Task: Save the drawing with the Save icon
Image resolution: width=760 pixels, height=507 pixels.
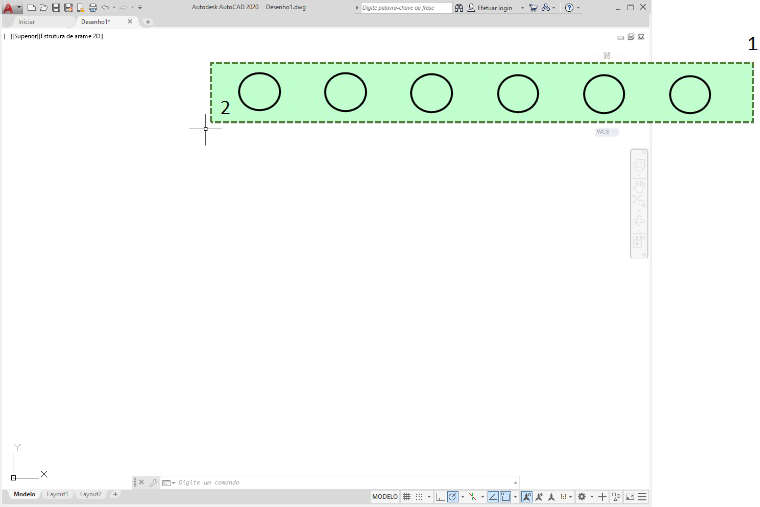Action: pyautogui.click(x=56, y=8)
